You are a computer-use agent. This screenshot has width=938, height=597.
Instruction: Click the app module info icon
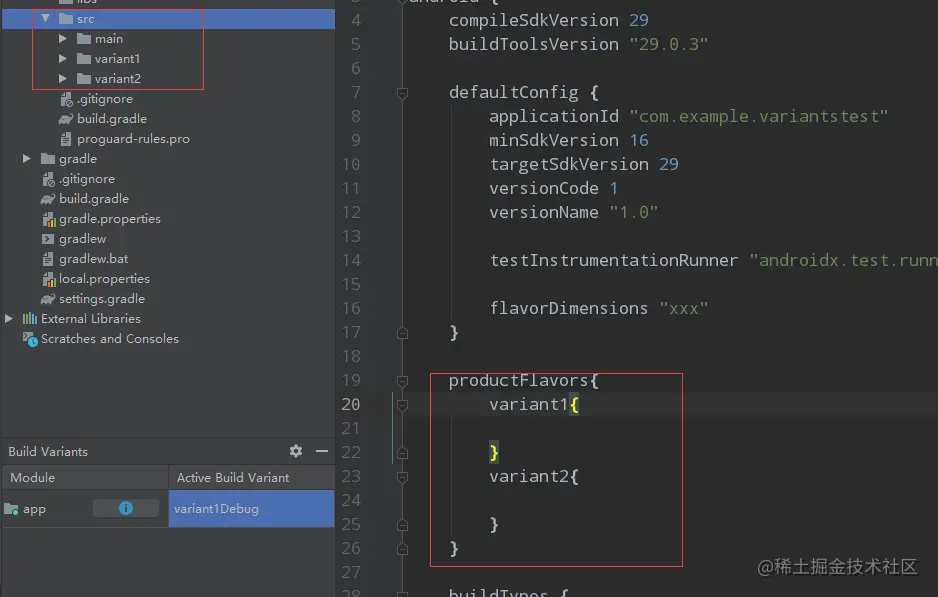click(x=126, y=508)
